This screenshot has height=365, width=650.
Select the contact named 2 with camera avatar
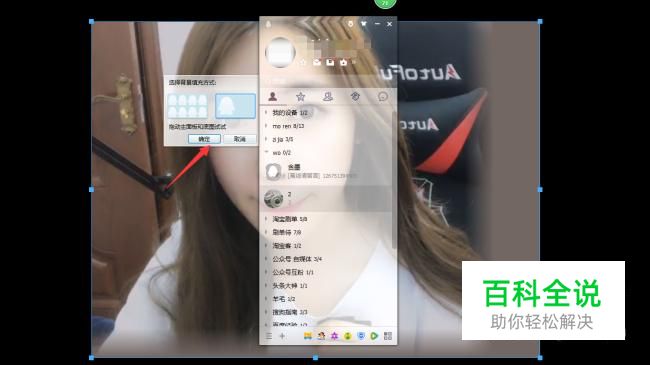(325, 198)
